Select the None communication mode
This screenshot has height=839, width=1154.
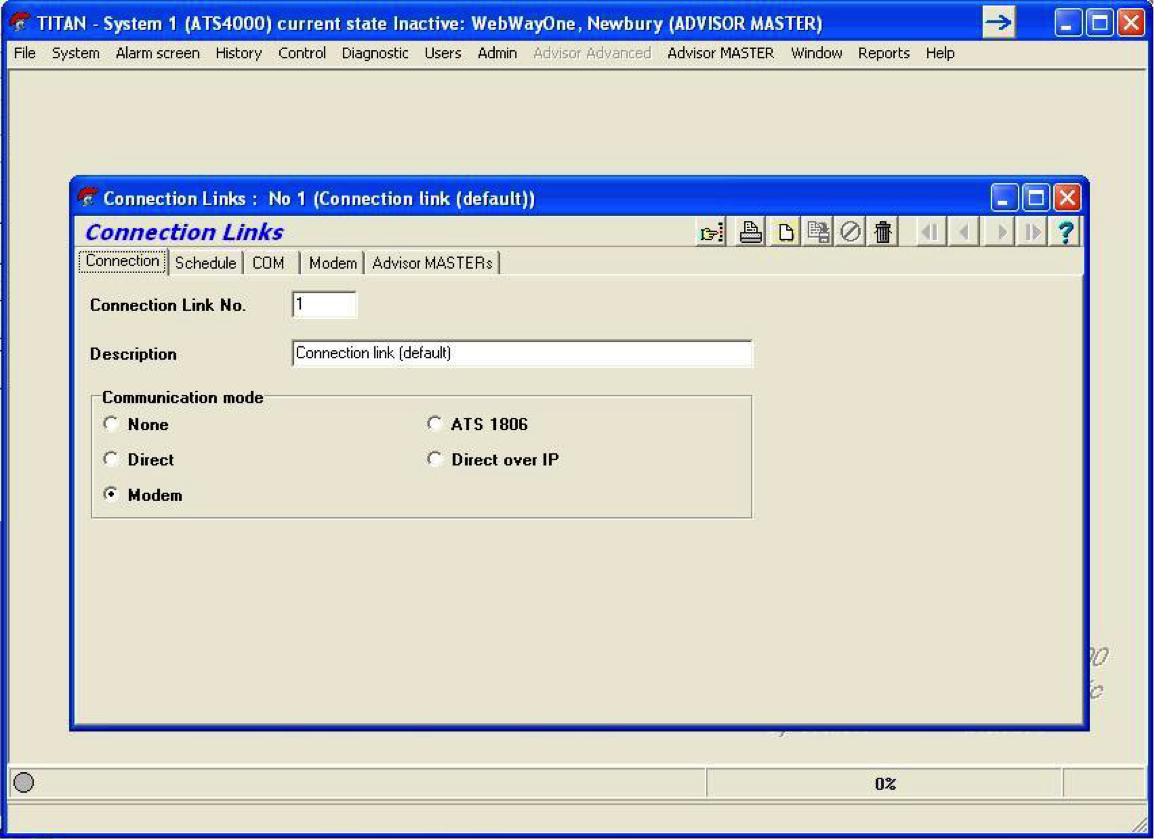point(112,424)
